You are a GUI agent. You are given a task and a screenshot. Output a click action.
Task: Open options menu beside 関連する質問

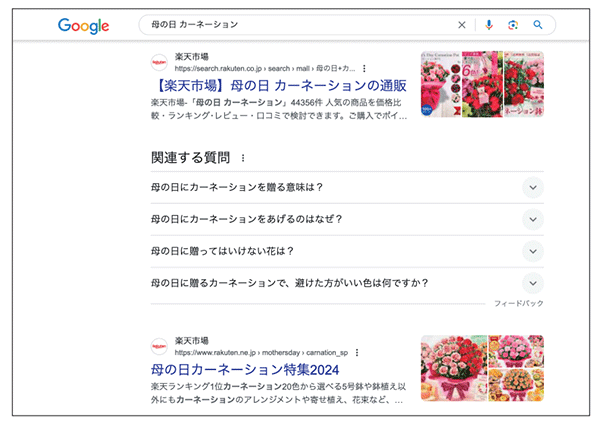(x=243, y=158)
